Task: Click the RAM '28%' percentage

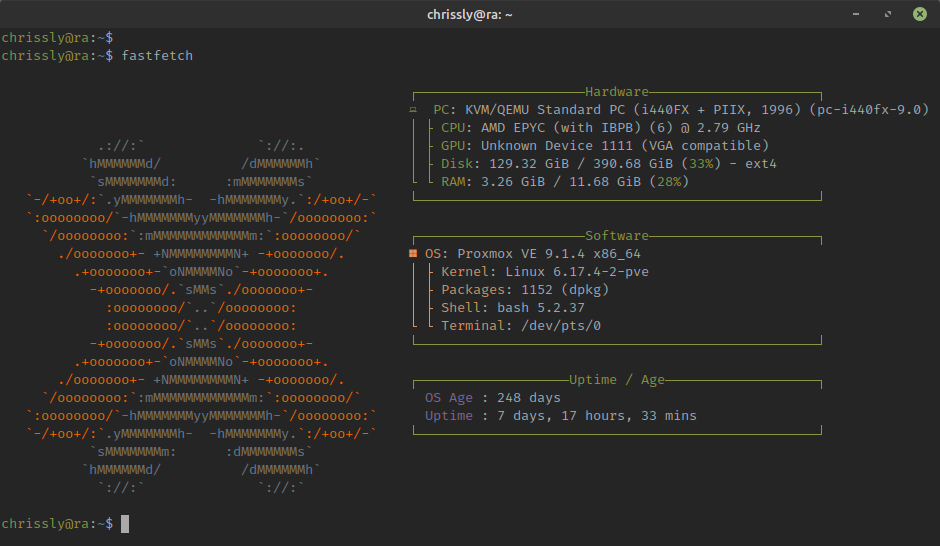Action: [x=669, y=182]
